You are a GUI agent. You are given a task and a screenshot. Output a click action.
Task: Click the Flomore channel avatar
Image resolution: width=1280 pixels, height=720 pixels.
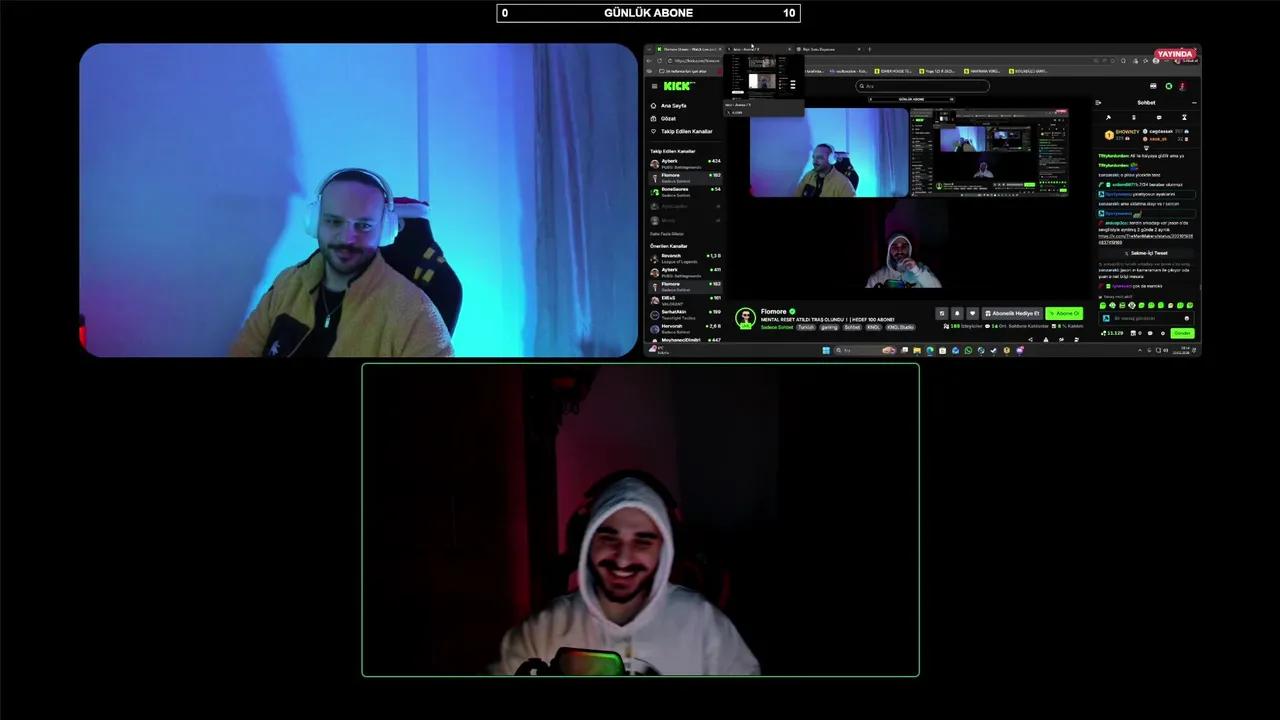click(x=745, y=319)
